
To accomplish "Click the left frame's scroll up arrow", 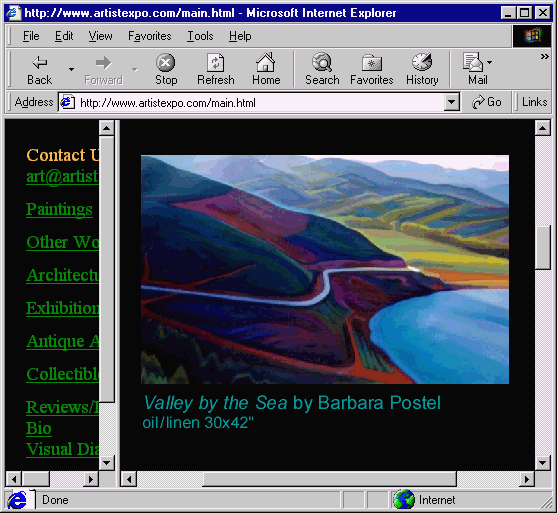I will pos(106,128).
